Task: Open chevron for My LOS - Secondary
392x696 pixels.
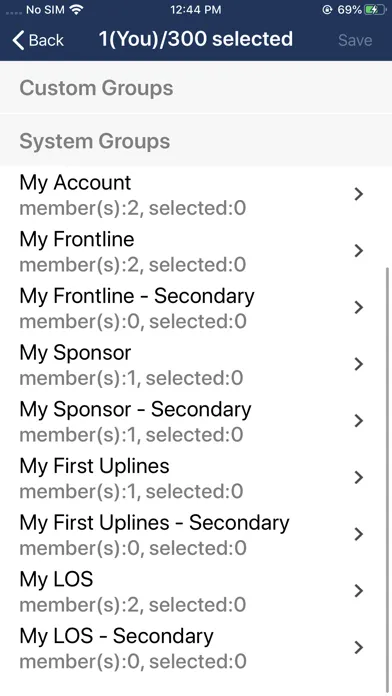Action: tap(359, 648)
